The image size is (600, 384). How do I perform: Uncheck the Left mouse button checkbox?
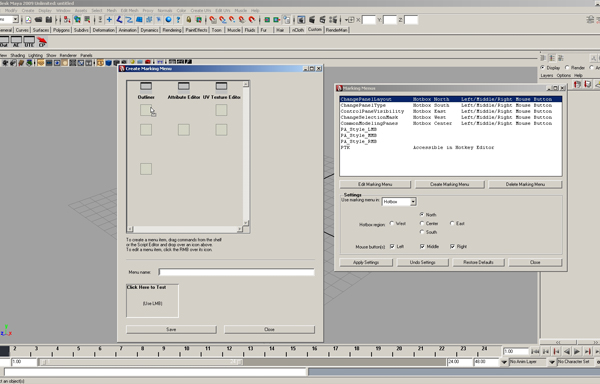click(392, 247)
